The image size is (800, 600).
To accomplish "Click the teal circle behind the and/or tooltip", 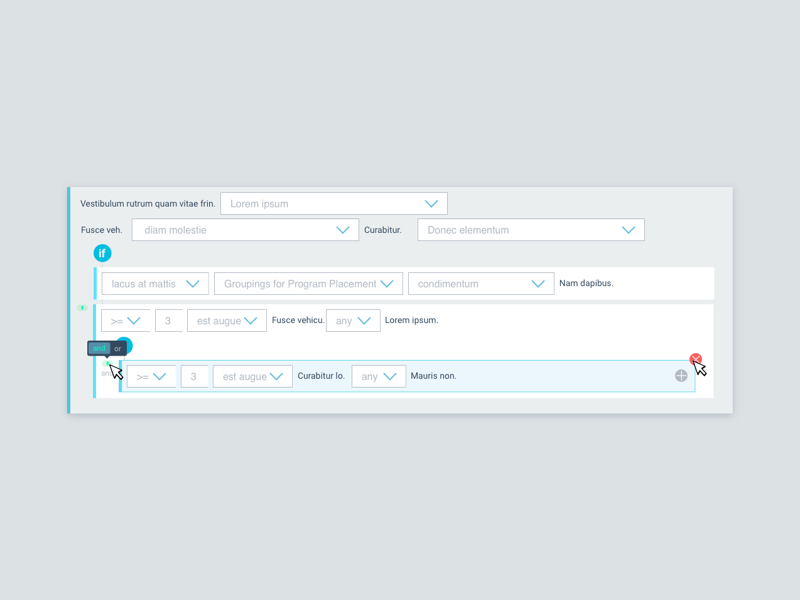I will (125, 346).
